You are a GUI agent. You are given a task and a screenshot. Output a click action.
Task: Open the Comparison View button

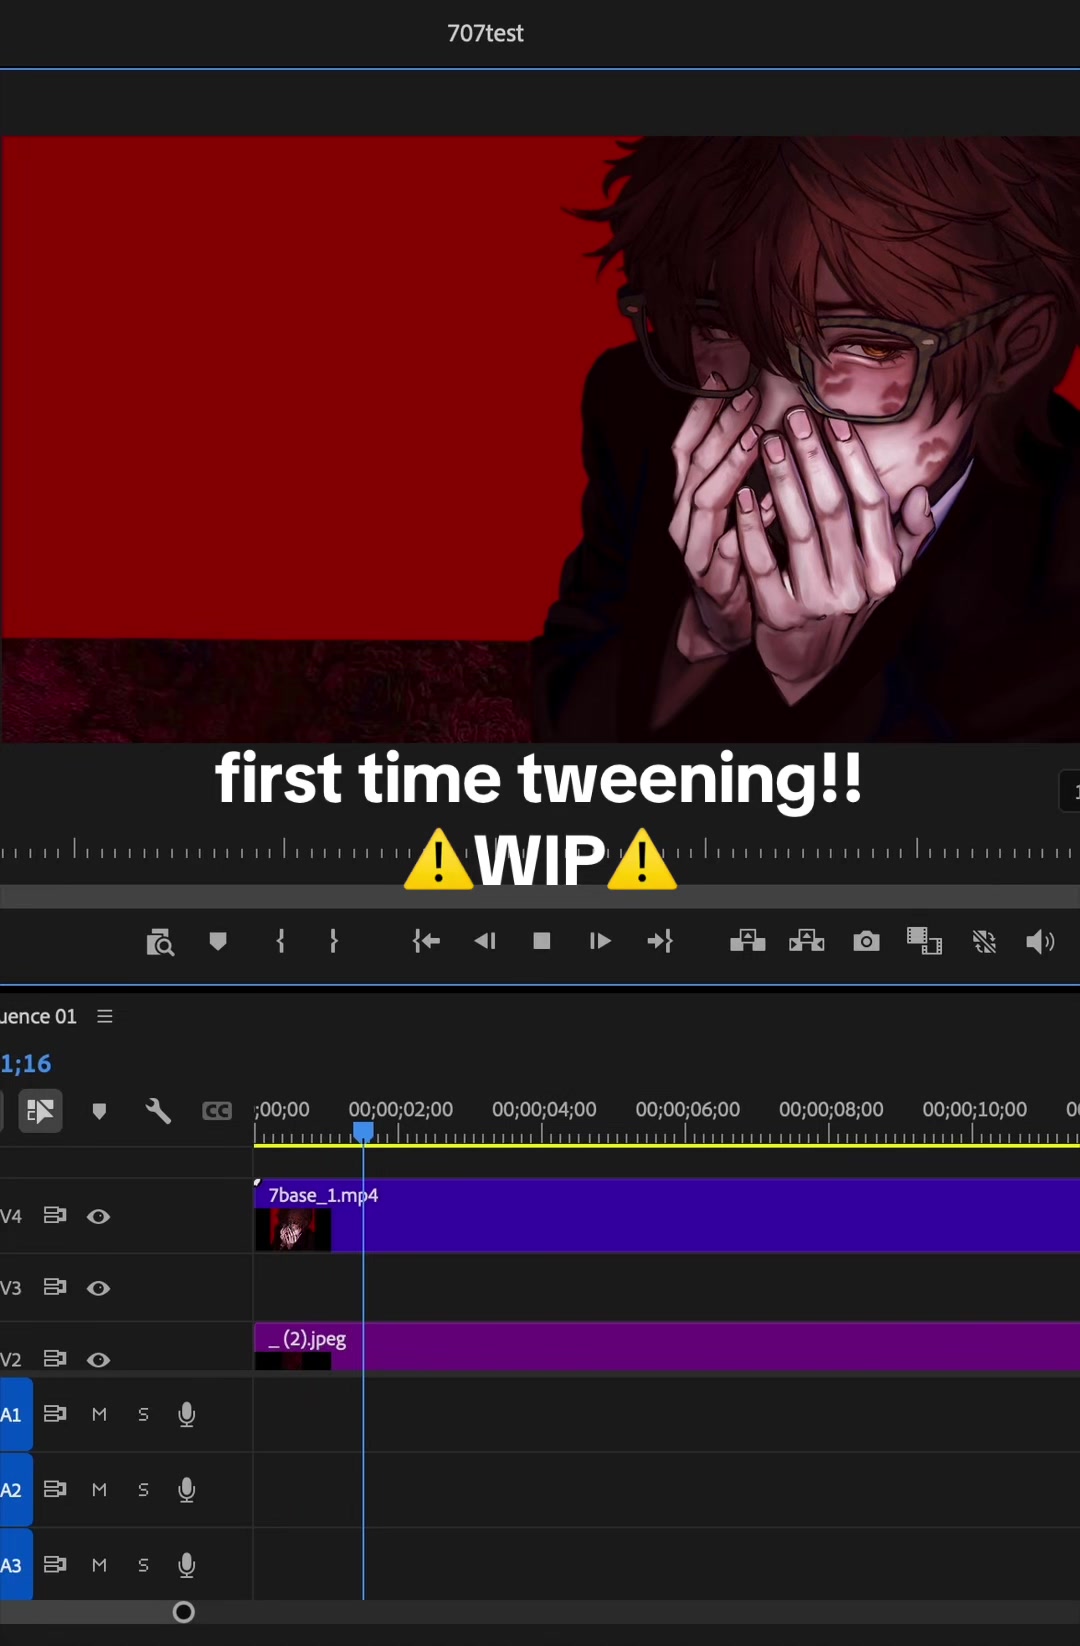click(925, 941)
